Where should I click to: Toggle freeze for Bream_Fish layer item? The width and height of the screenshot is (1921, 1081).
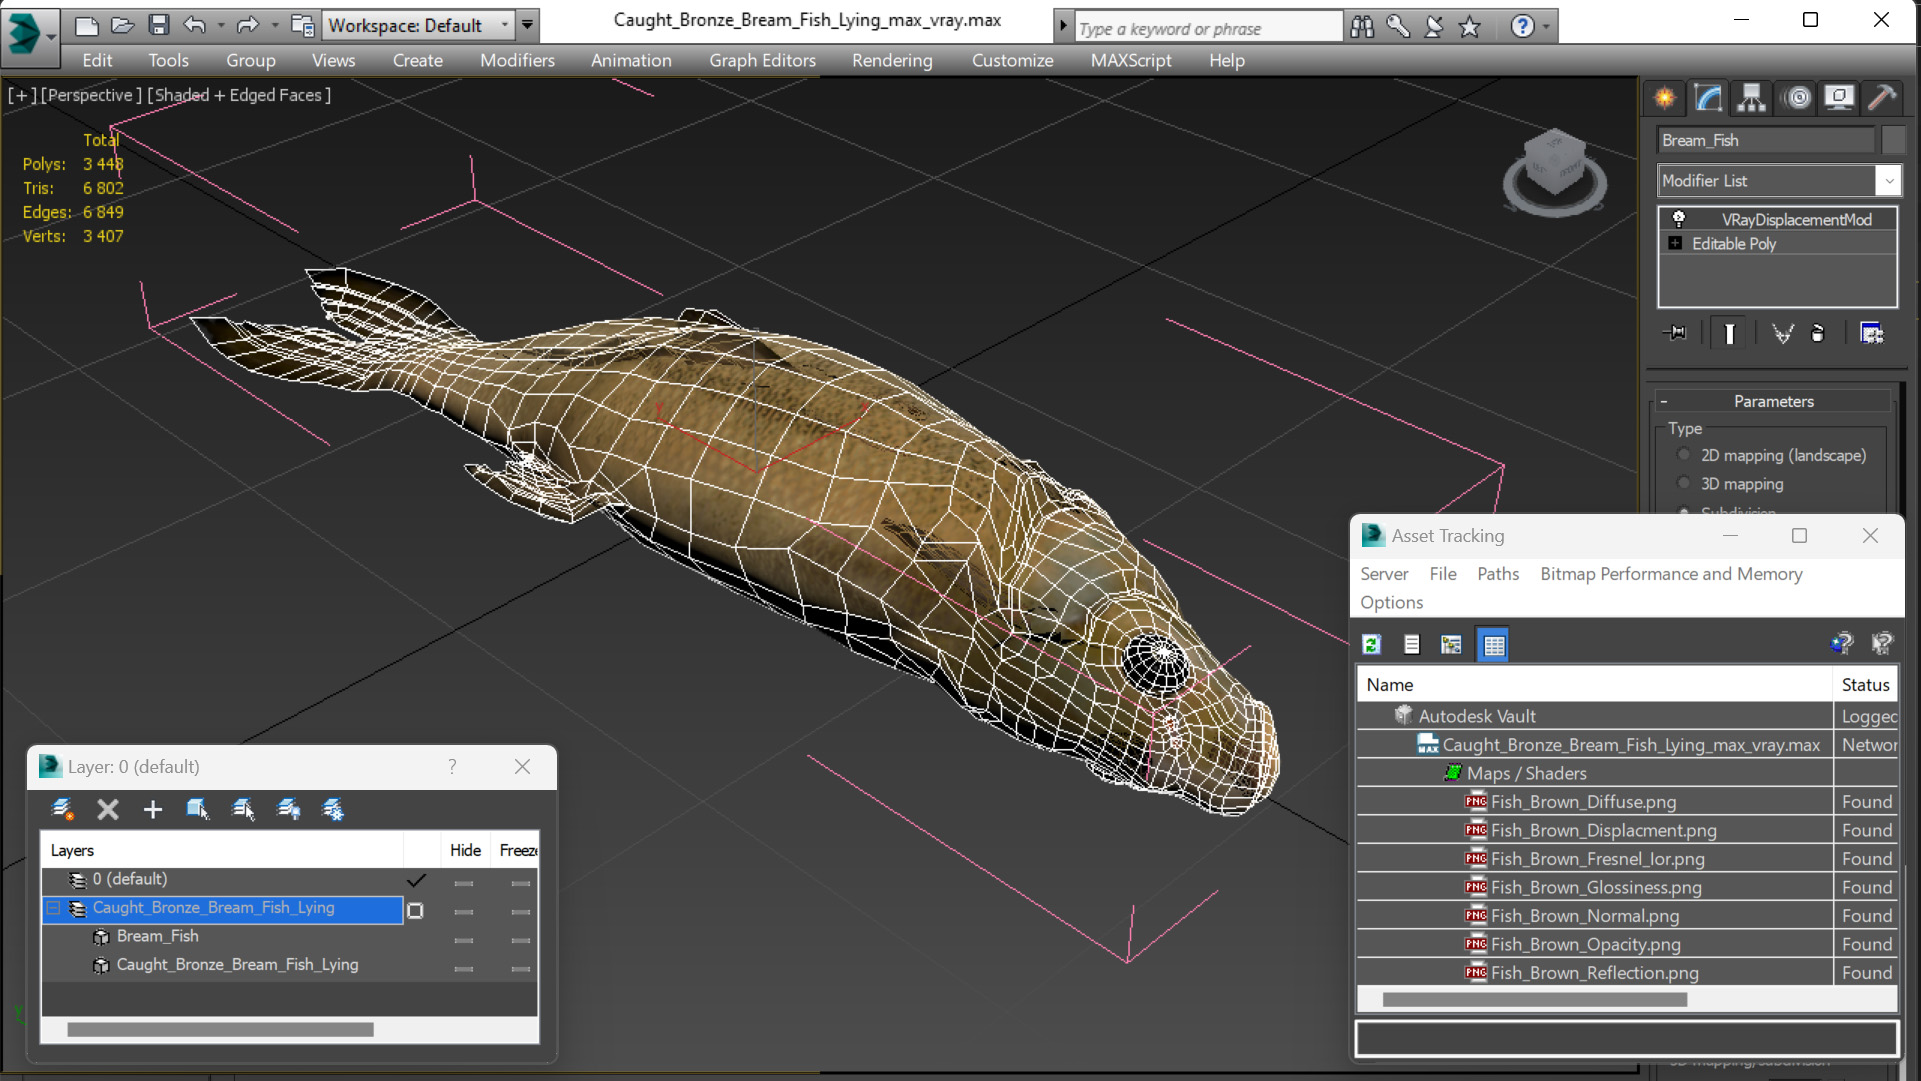pos(520,940)
